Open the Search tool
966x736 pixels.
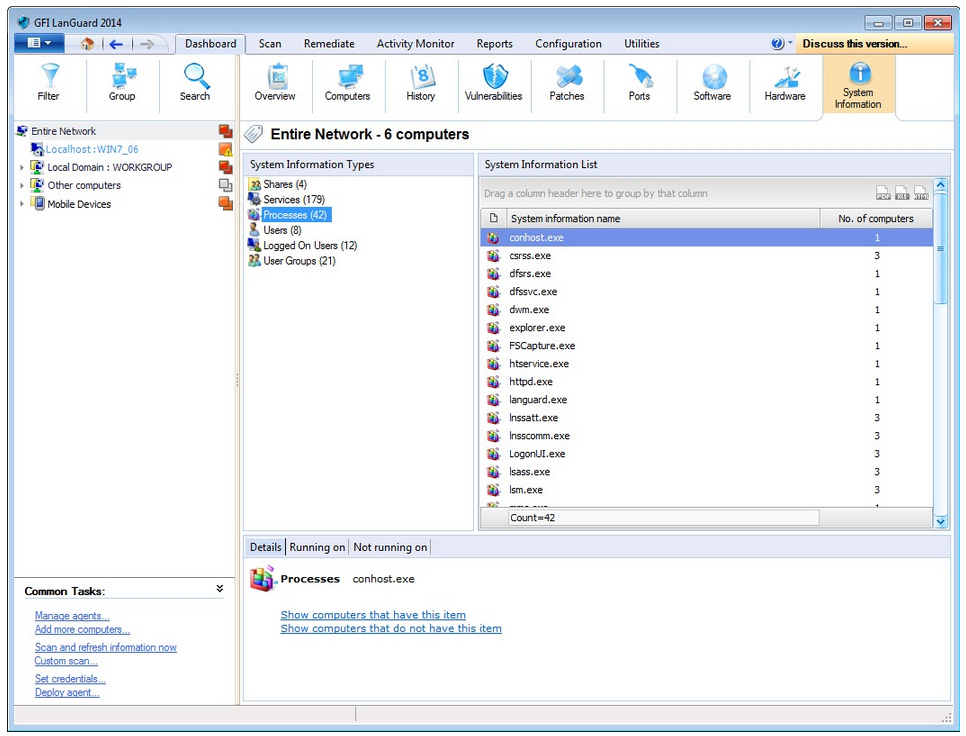click(195, 83)
